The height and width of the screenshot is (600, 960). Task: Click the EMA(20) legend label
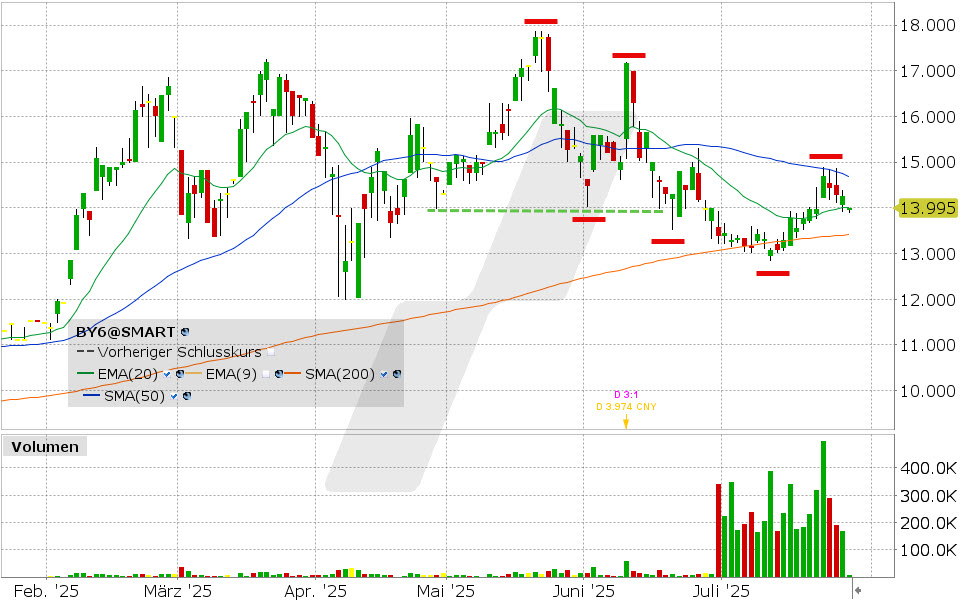pos(127,373)
